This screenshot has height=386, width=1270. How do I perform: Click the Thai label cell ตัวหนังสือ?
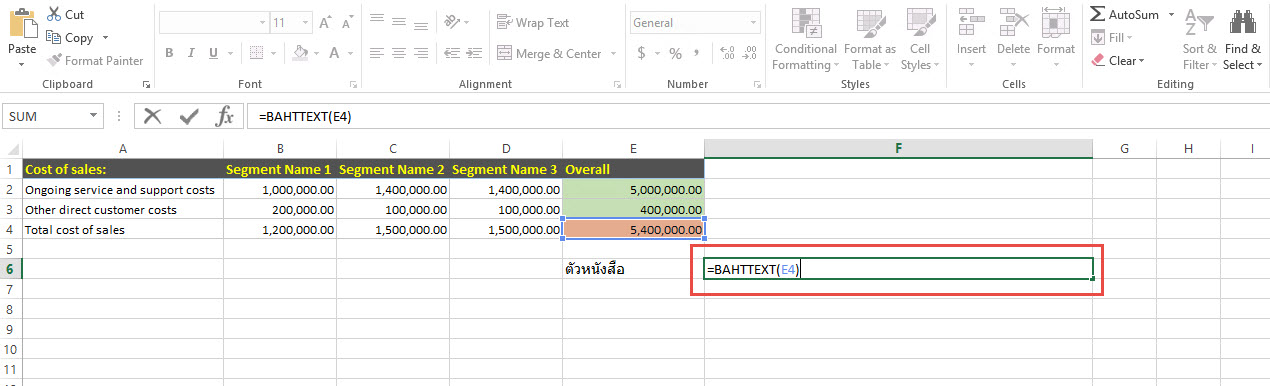(634, 269)
